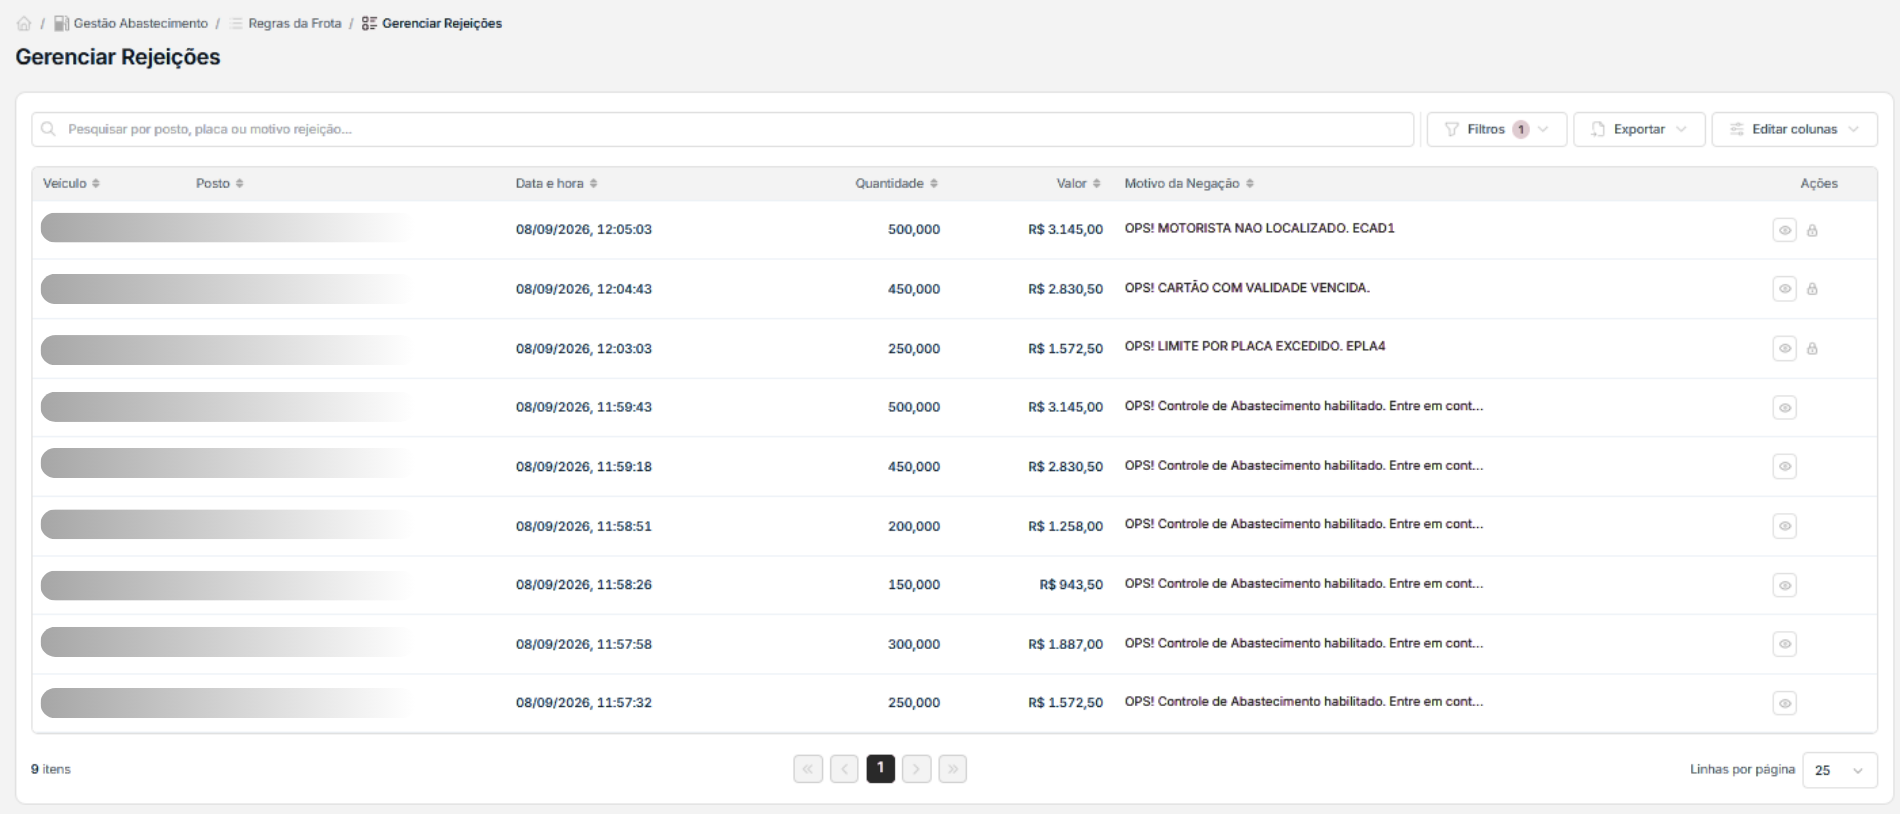
Task: Open the eye icon on the 11:59:43 row
Action: point(1784,407)
